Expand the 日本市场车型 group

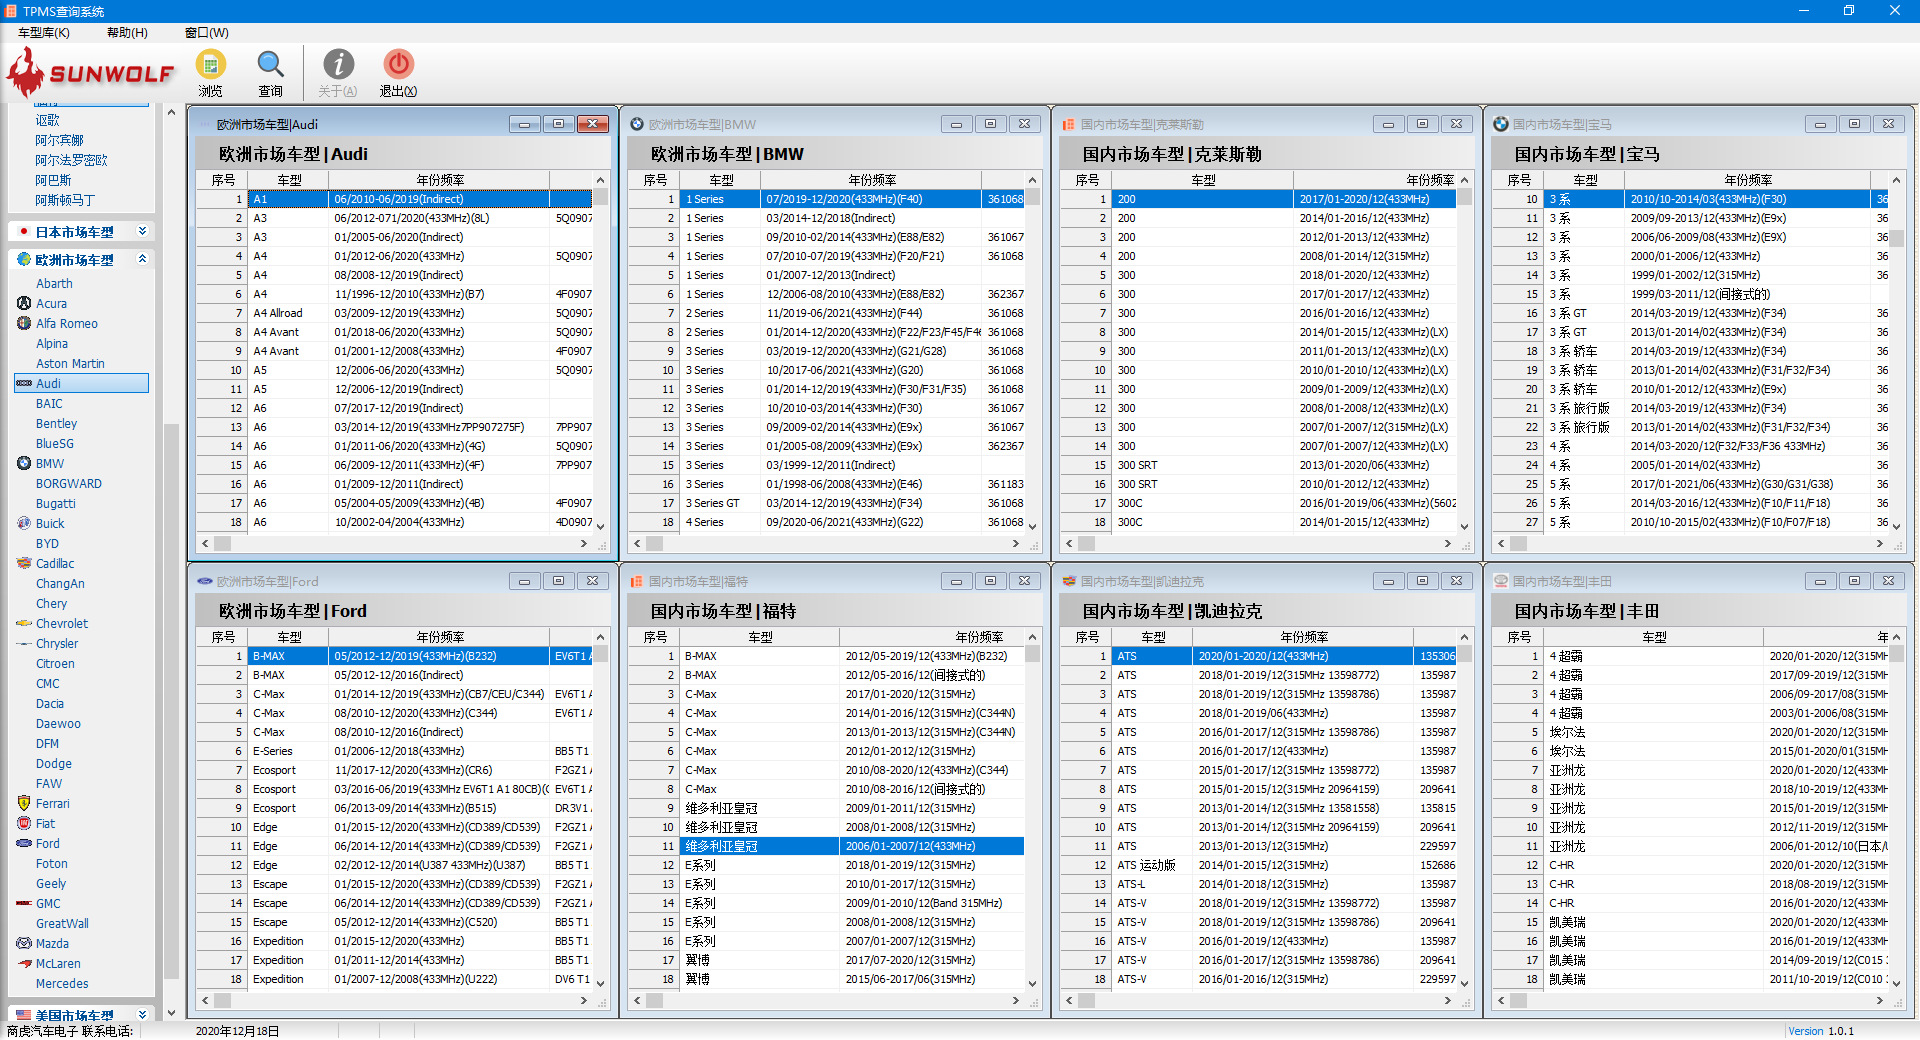[142, 231]
